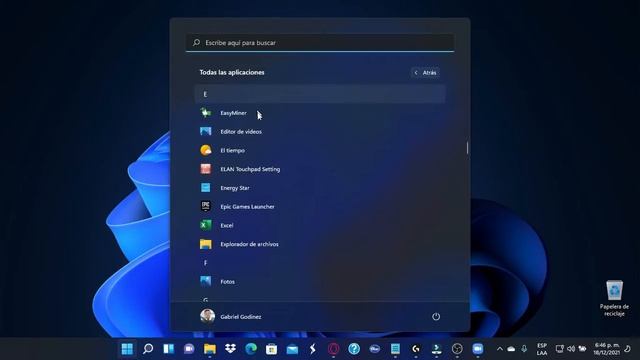The image size is (640, 360).
Task: Open the blue question mark help icon
Action: point(354,349)
